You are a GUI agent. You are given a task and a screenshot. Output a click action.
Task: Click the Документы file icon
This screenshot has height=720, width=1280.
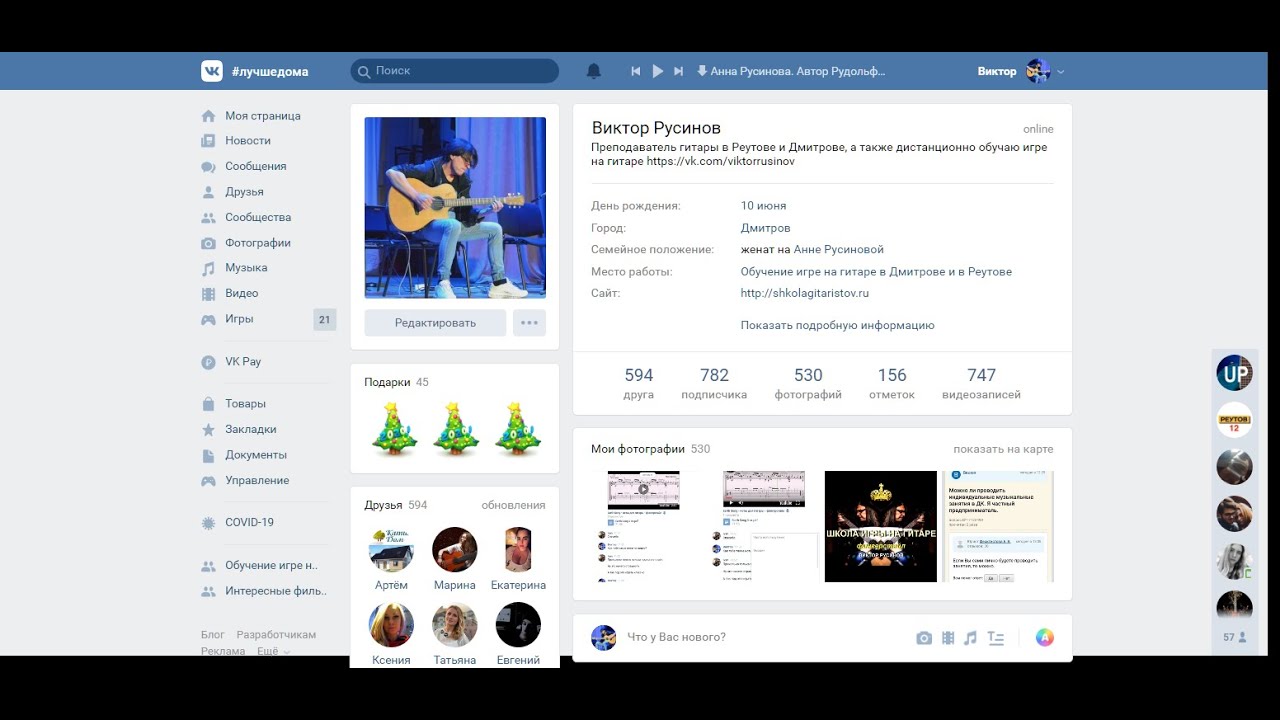click(208, 455)
